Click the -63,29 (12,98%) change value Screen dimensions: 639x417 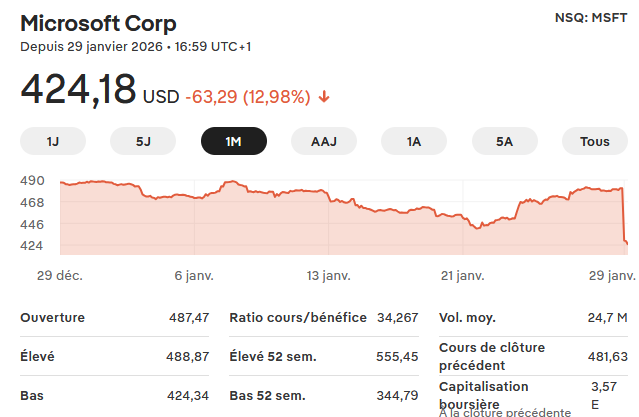(x=248, y=97)
